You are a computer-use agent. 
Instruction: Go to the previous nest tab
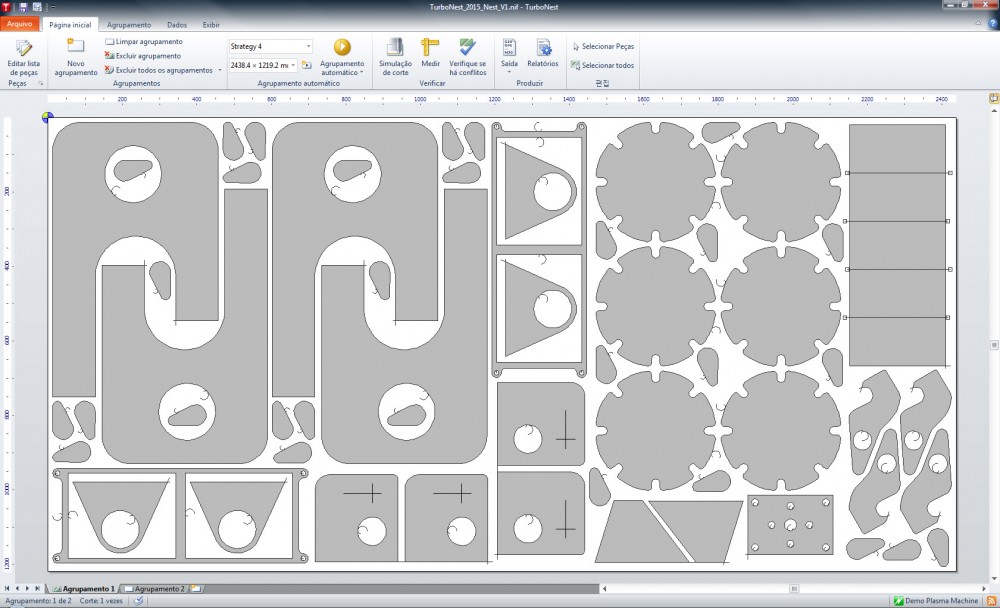[17, 588]
